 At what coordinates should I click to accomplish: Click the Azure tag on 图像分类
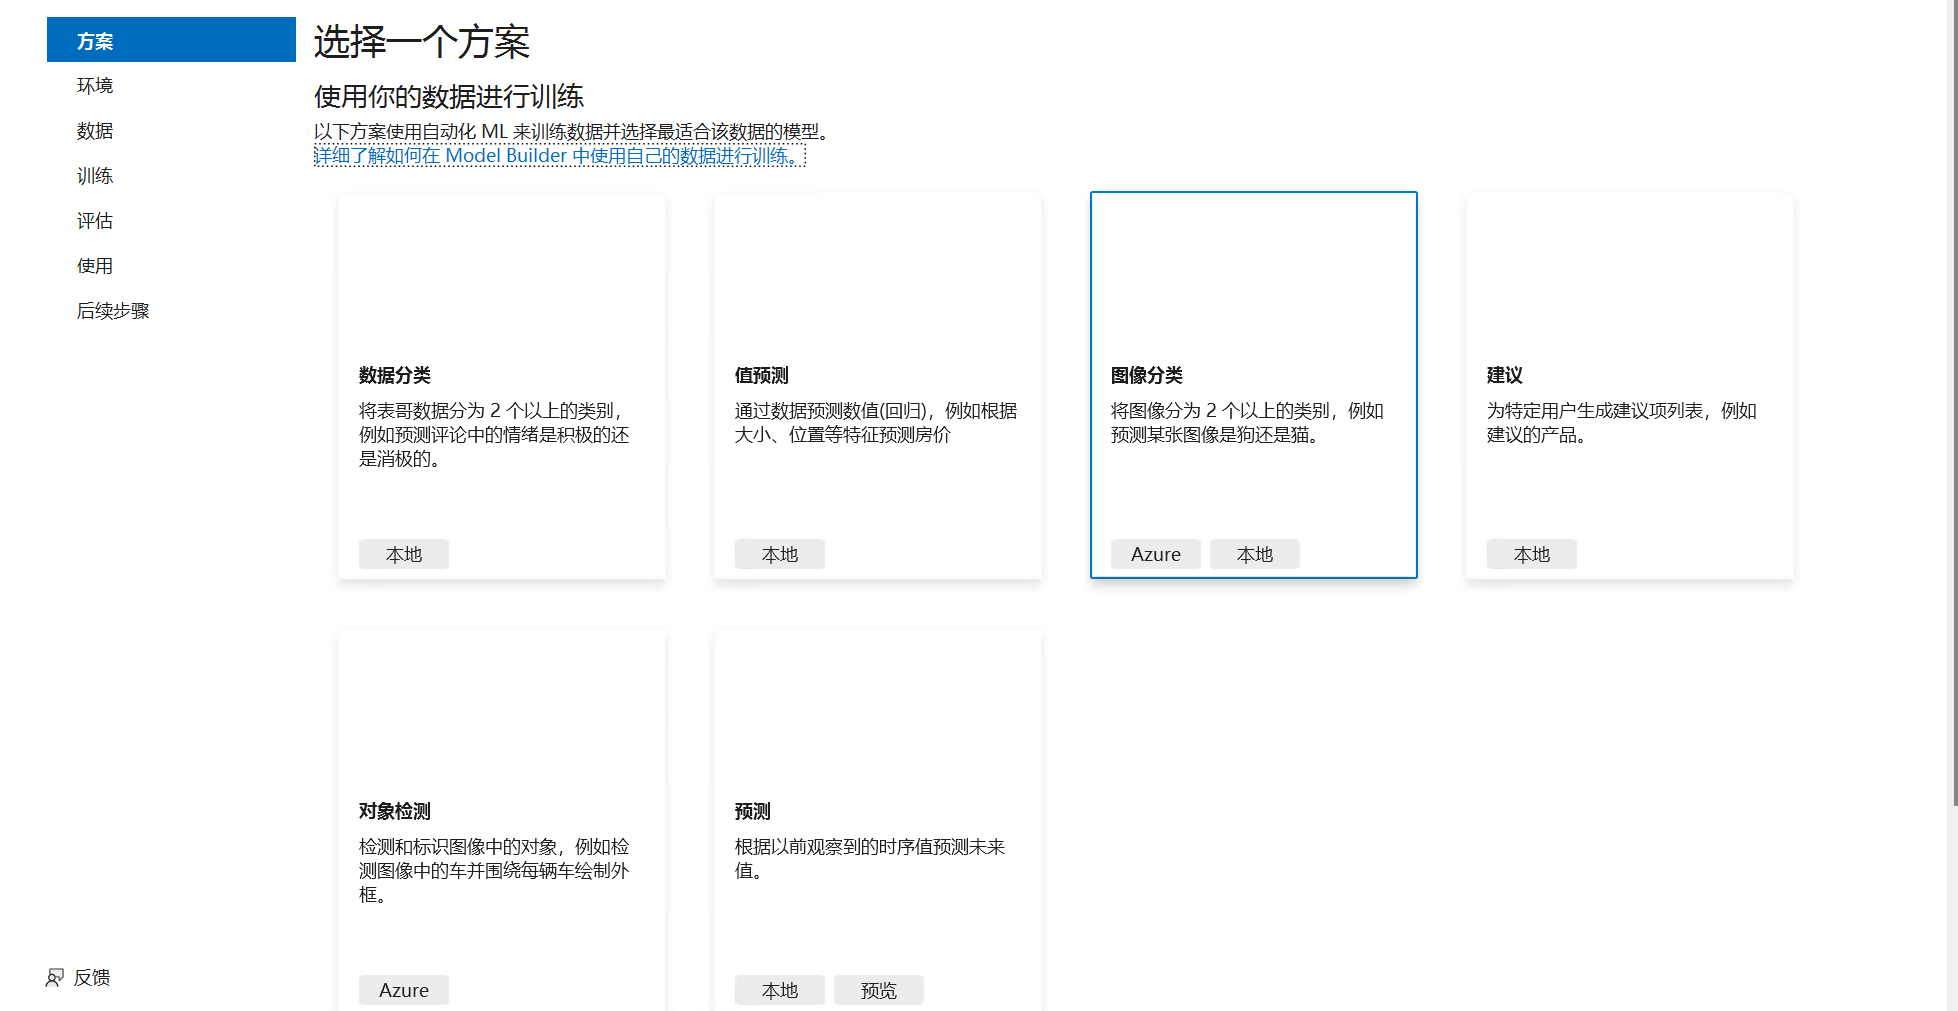[1155, 554]
